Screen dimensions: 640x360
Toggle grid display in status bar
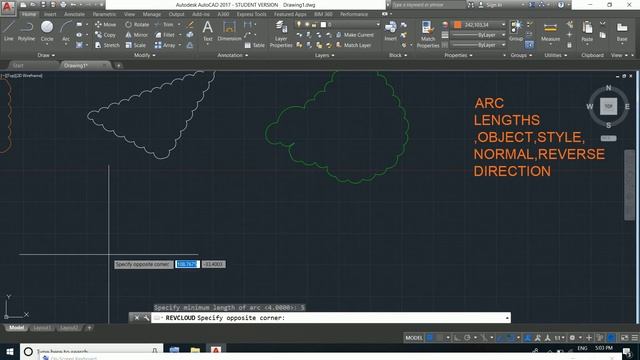(430, 338)
